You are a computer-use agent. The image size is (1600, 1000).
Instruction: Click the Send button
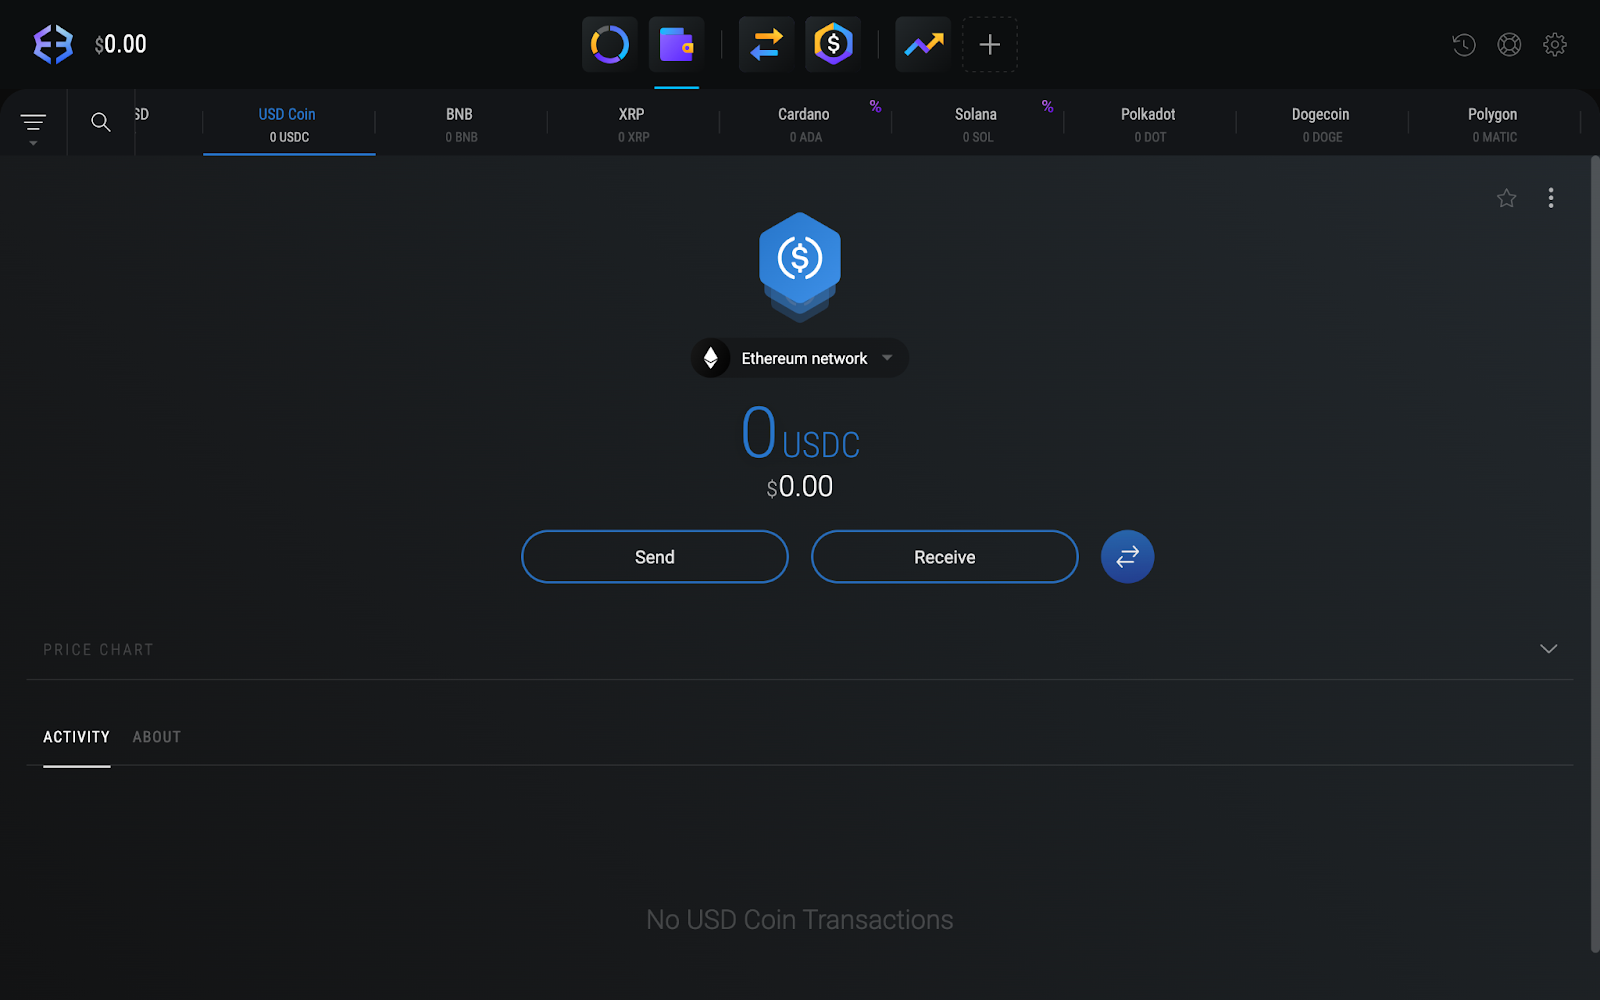[x=655, y=557]
